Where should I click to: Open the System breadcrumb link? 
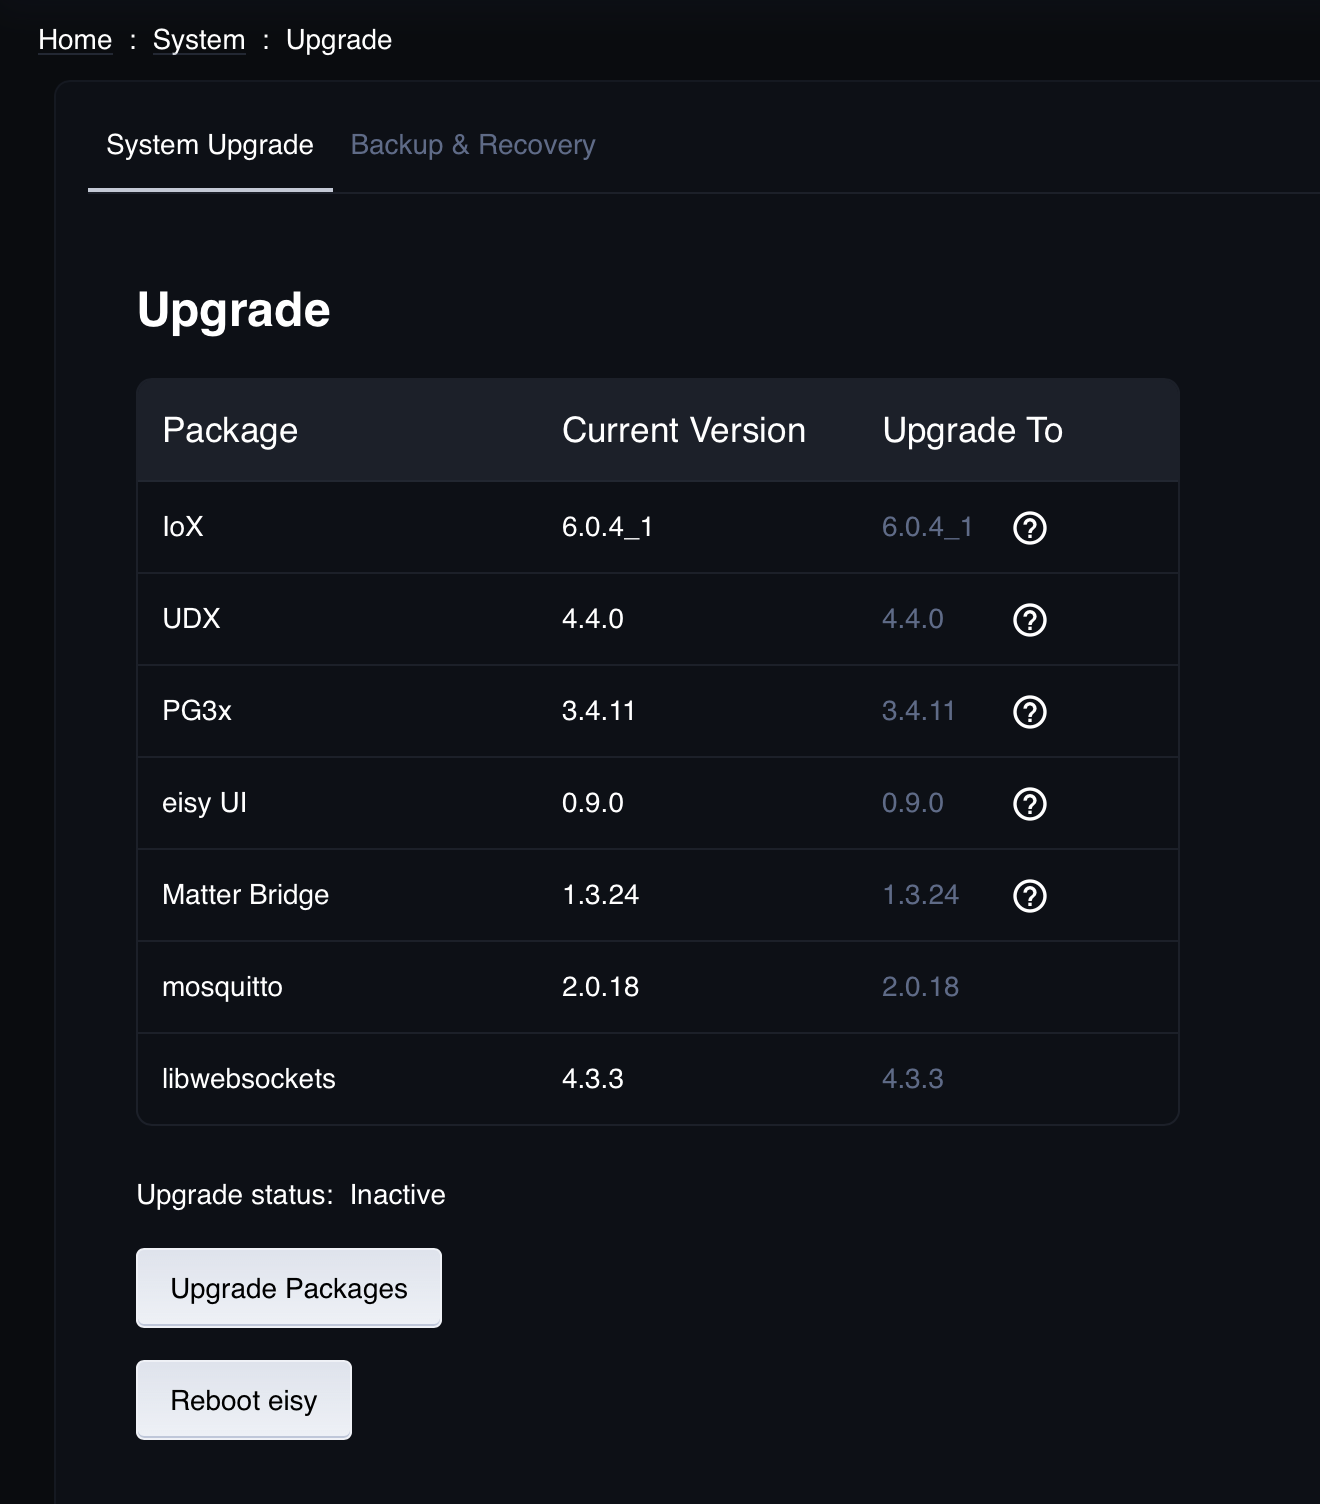(198, 40)
